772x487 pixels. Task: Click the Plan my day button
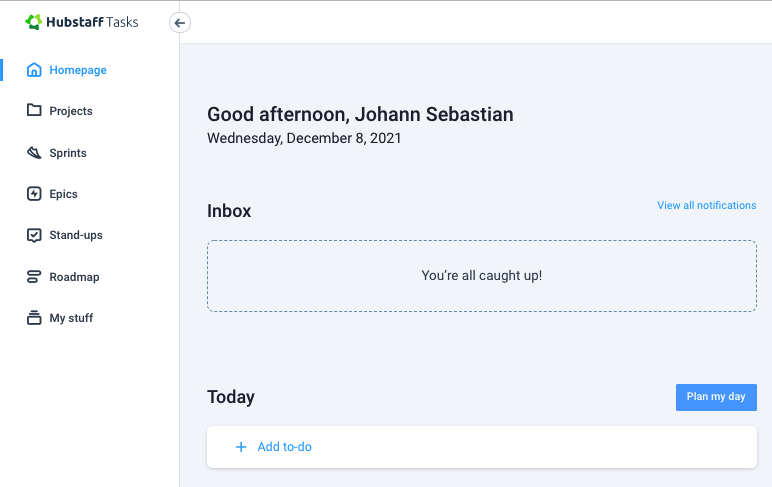(716, 397)
